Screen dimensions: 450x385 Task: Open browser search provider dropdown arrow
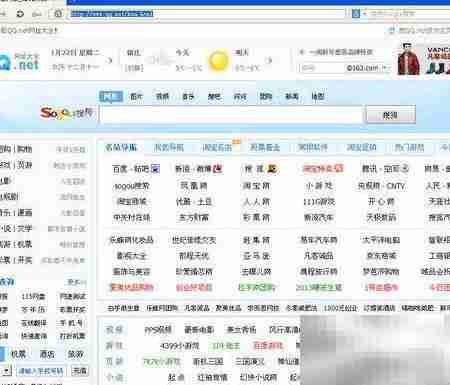click(365, 14)
